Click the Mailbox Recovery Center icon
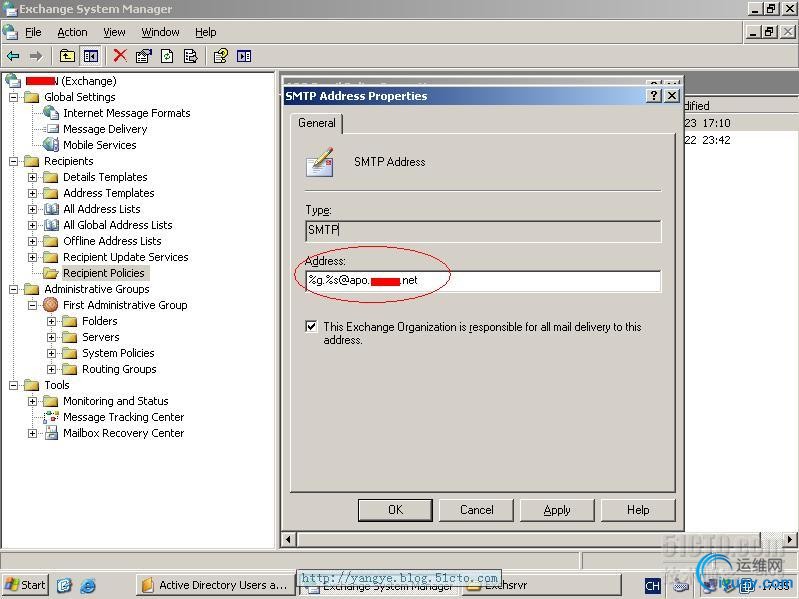The height and width of the screenshot is (599, 799). click(51, 433)
